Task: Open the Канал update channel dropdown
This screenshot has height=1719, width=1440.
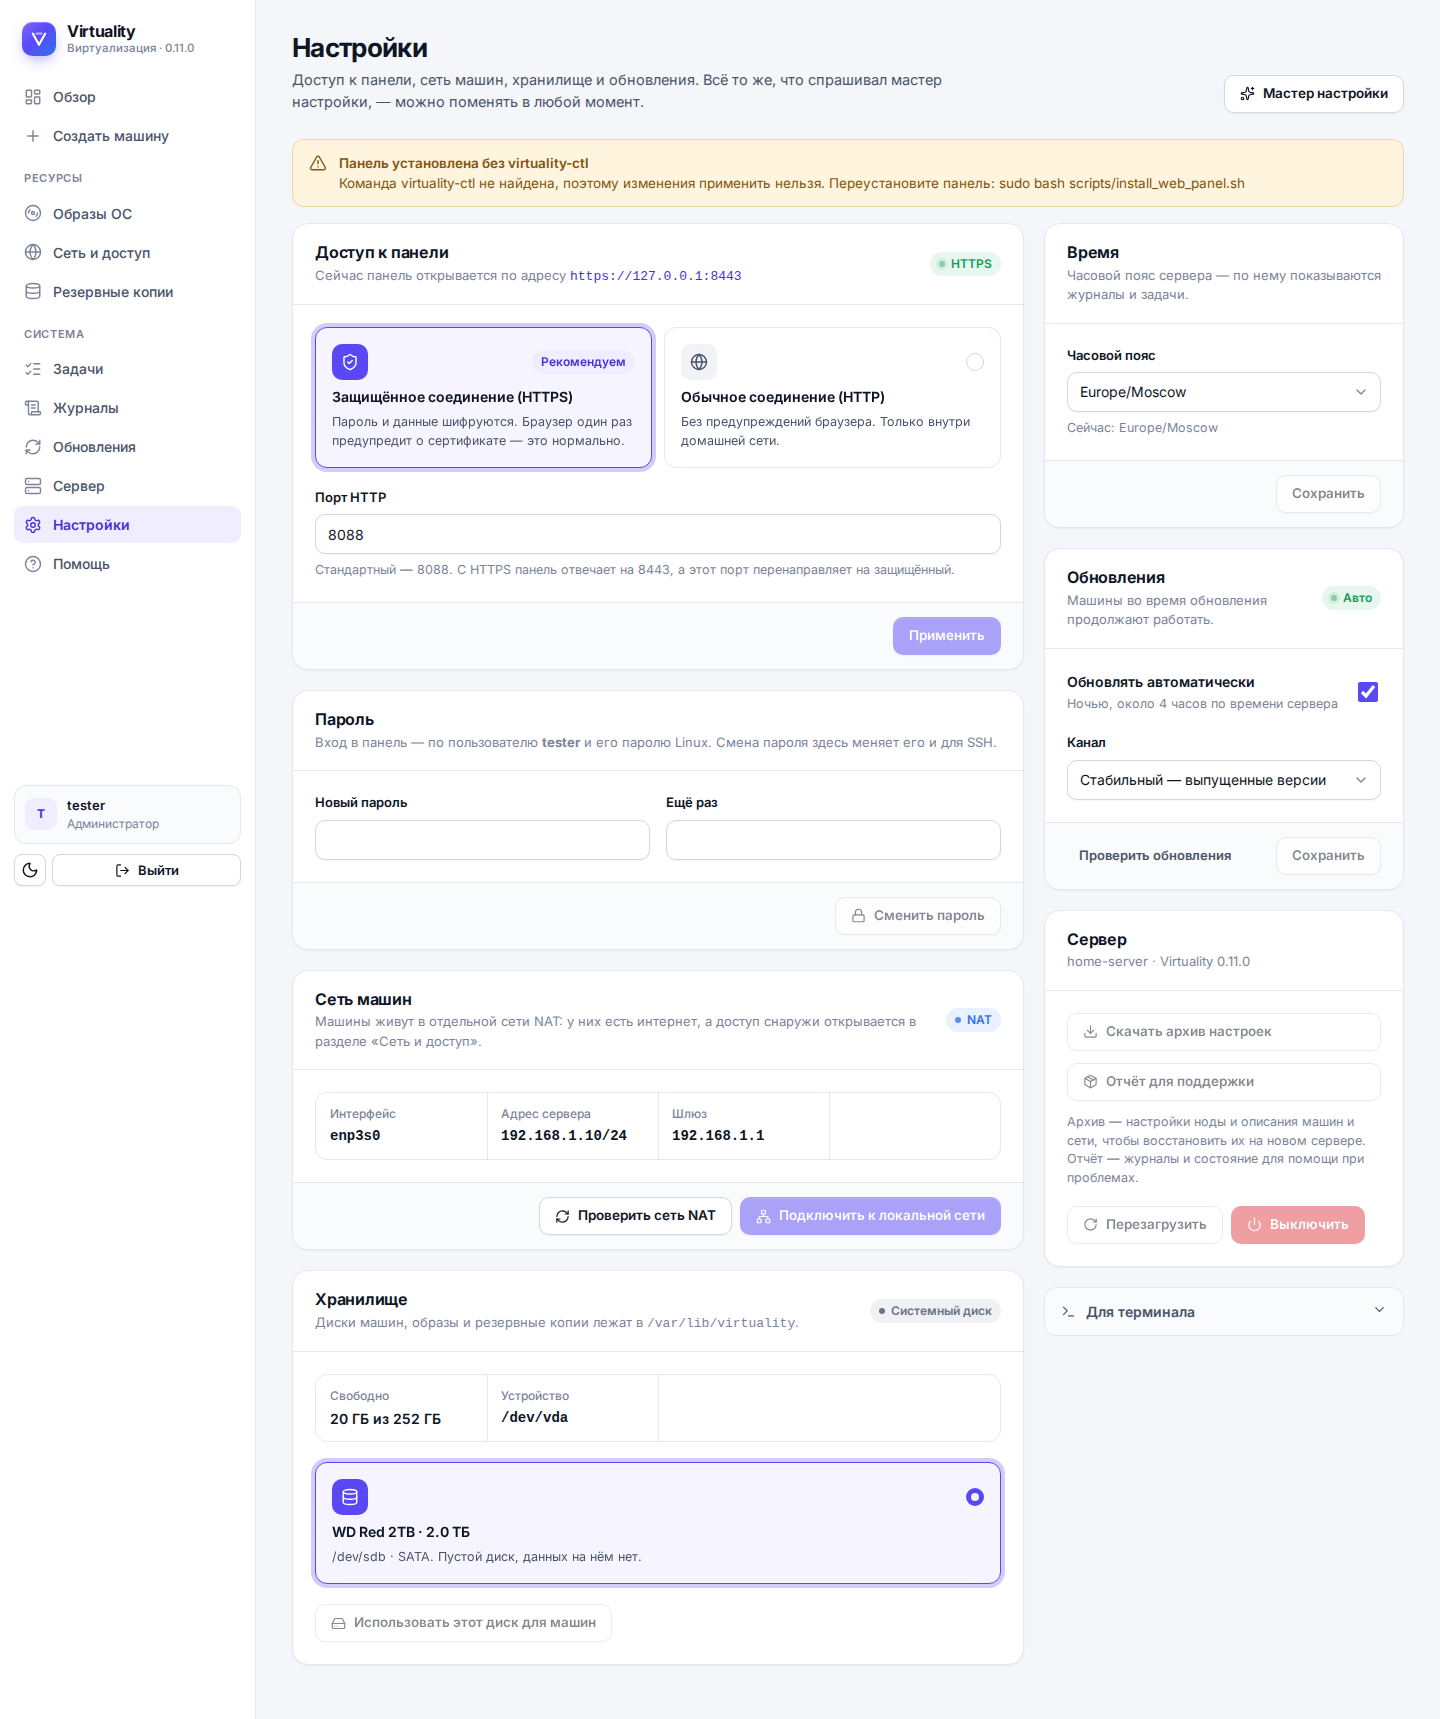Action: [x=1224, y=780]
